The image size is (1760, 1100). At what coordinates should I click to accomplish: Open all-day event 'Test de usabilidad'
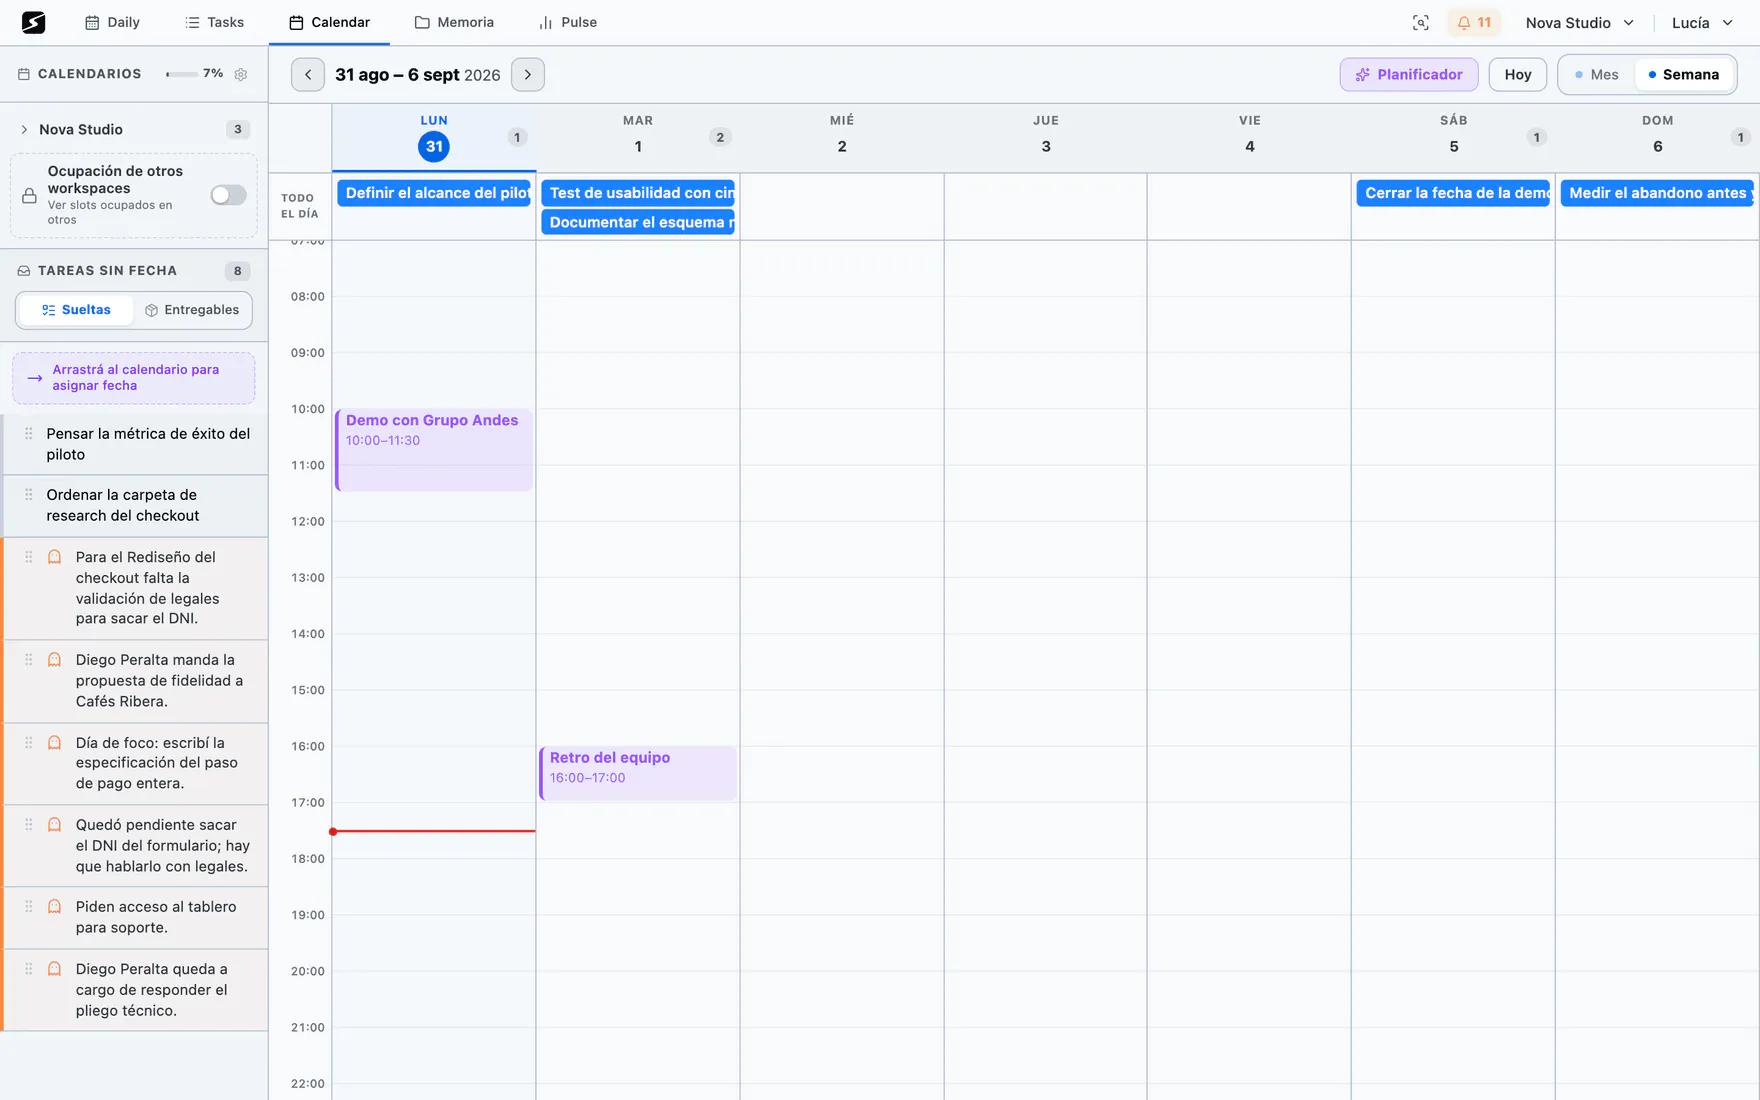pyautogui.click(x=638, y=193)
